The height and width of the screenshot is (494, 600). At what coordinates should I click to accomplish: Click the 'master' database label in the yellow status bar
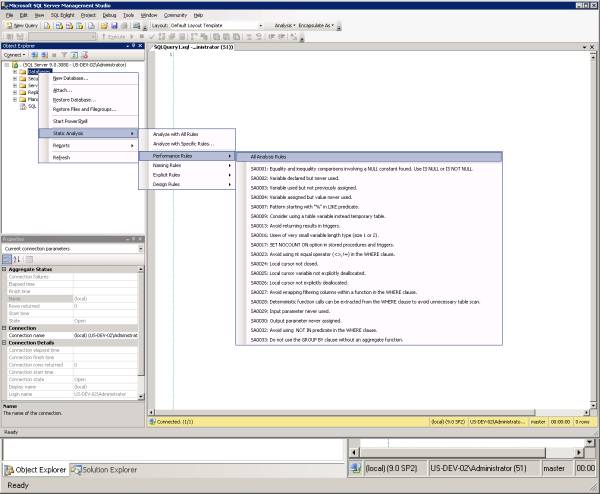click(538, 422)
